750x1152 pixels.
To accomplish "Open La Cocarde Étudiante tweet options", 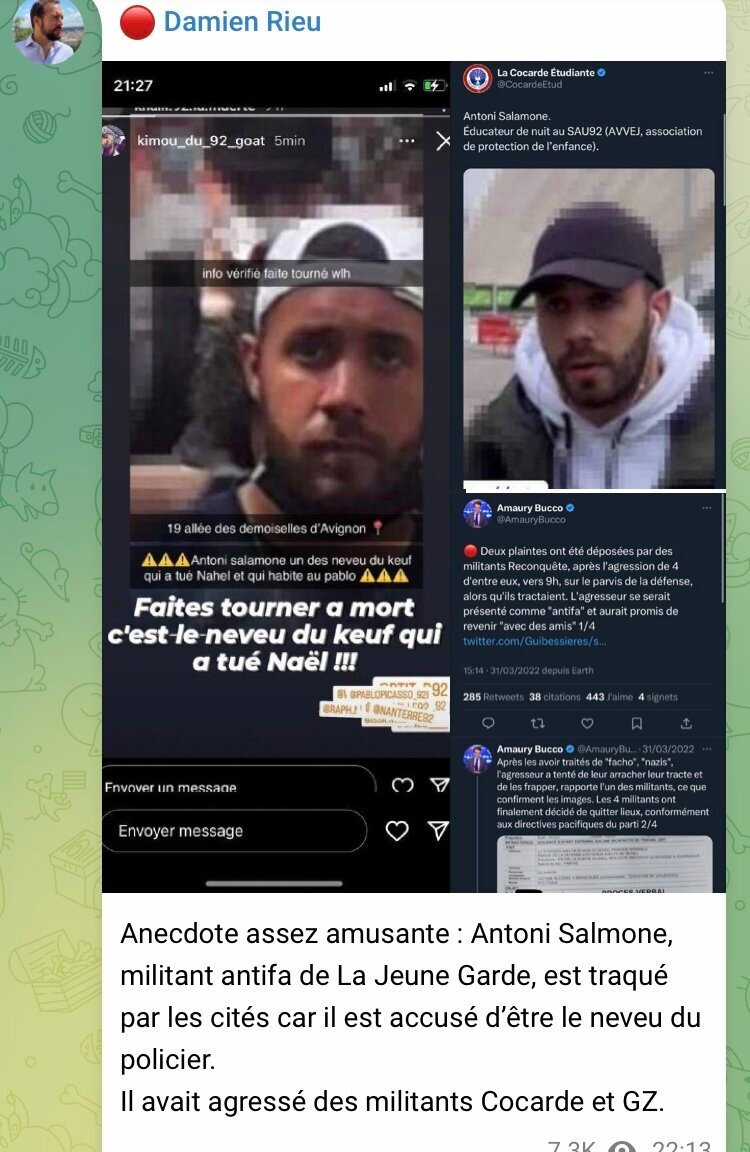I will pyautogui.click(x=708, y=73).
